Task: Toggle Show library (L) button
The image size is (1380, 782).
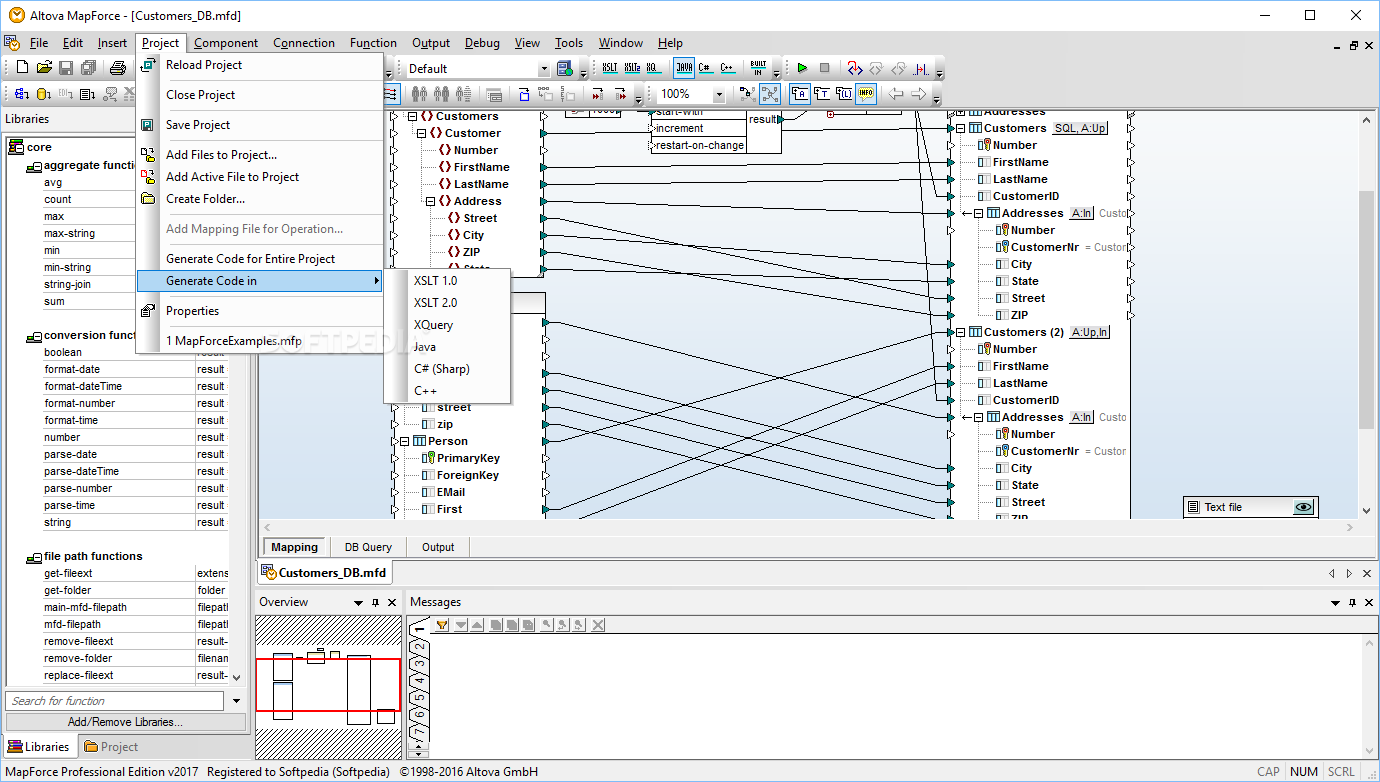Action: pyautogui.click(x=844, y=94)
